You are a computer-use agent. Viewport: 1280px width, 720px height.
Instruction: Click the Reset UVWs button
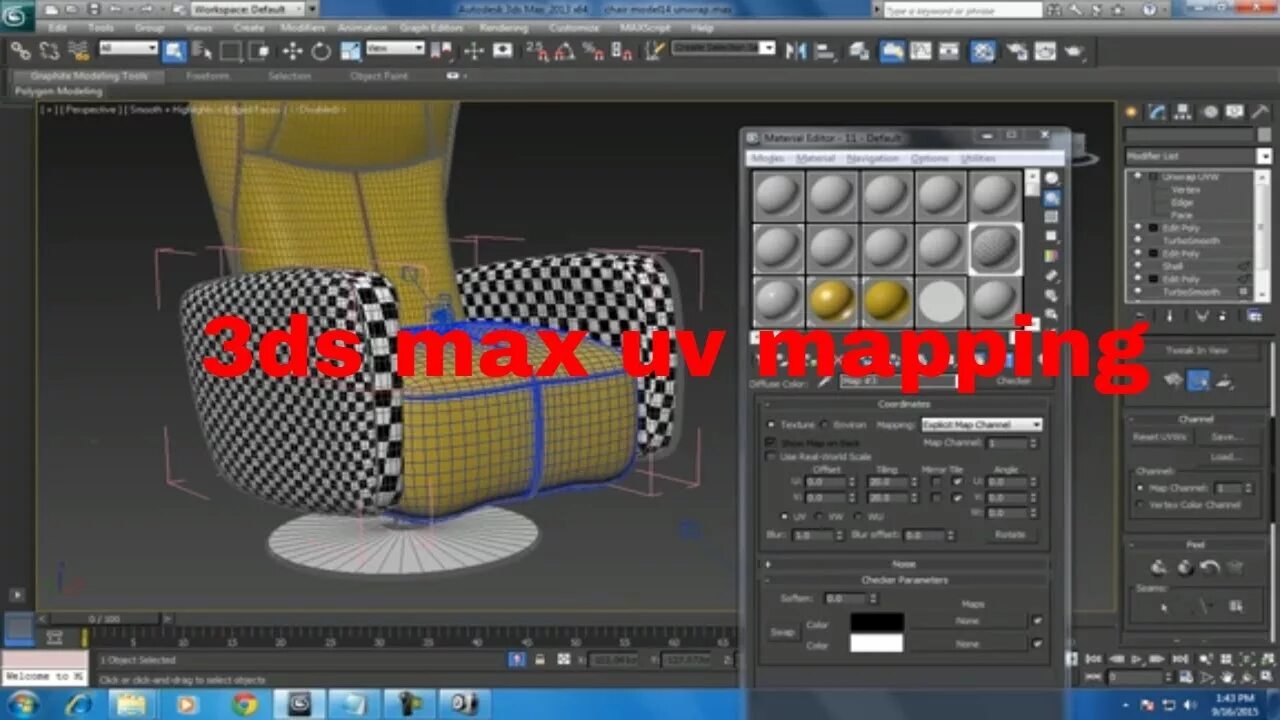pyautogui.click(x=1160, y=437)
